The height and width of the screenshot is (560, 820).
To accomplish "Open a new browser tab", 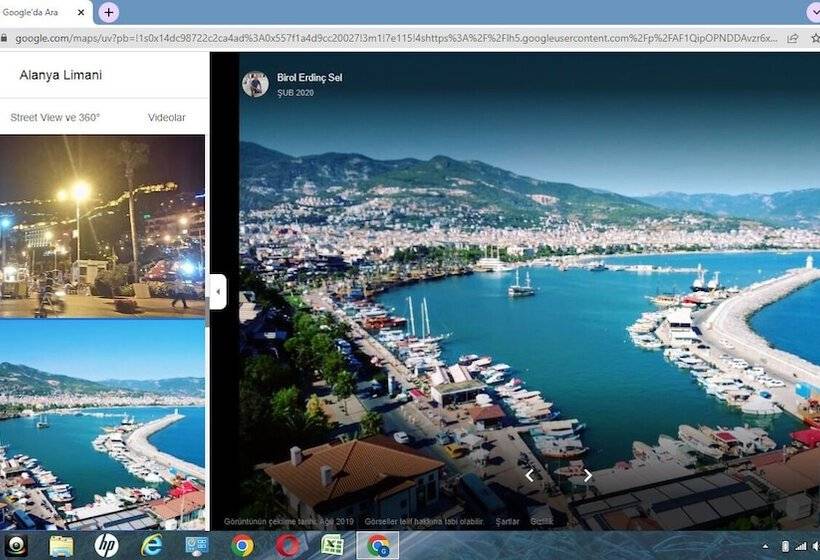I will tap(108, 12).
